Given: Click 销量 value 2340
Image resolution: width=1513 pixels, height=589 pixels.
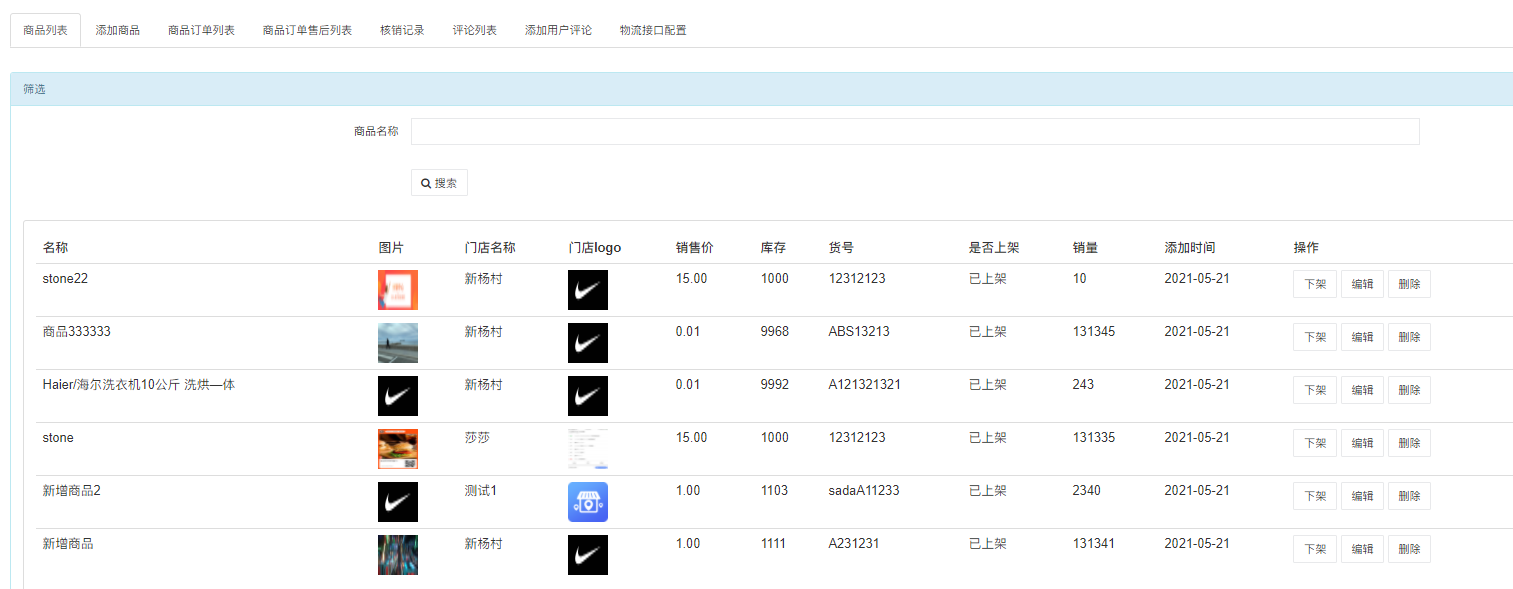Looking at the screenshot, I should tap(1087, 491).
